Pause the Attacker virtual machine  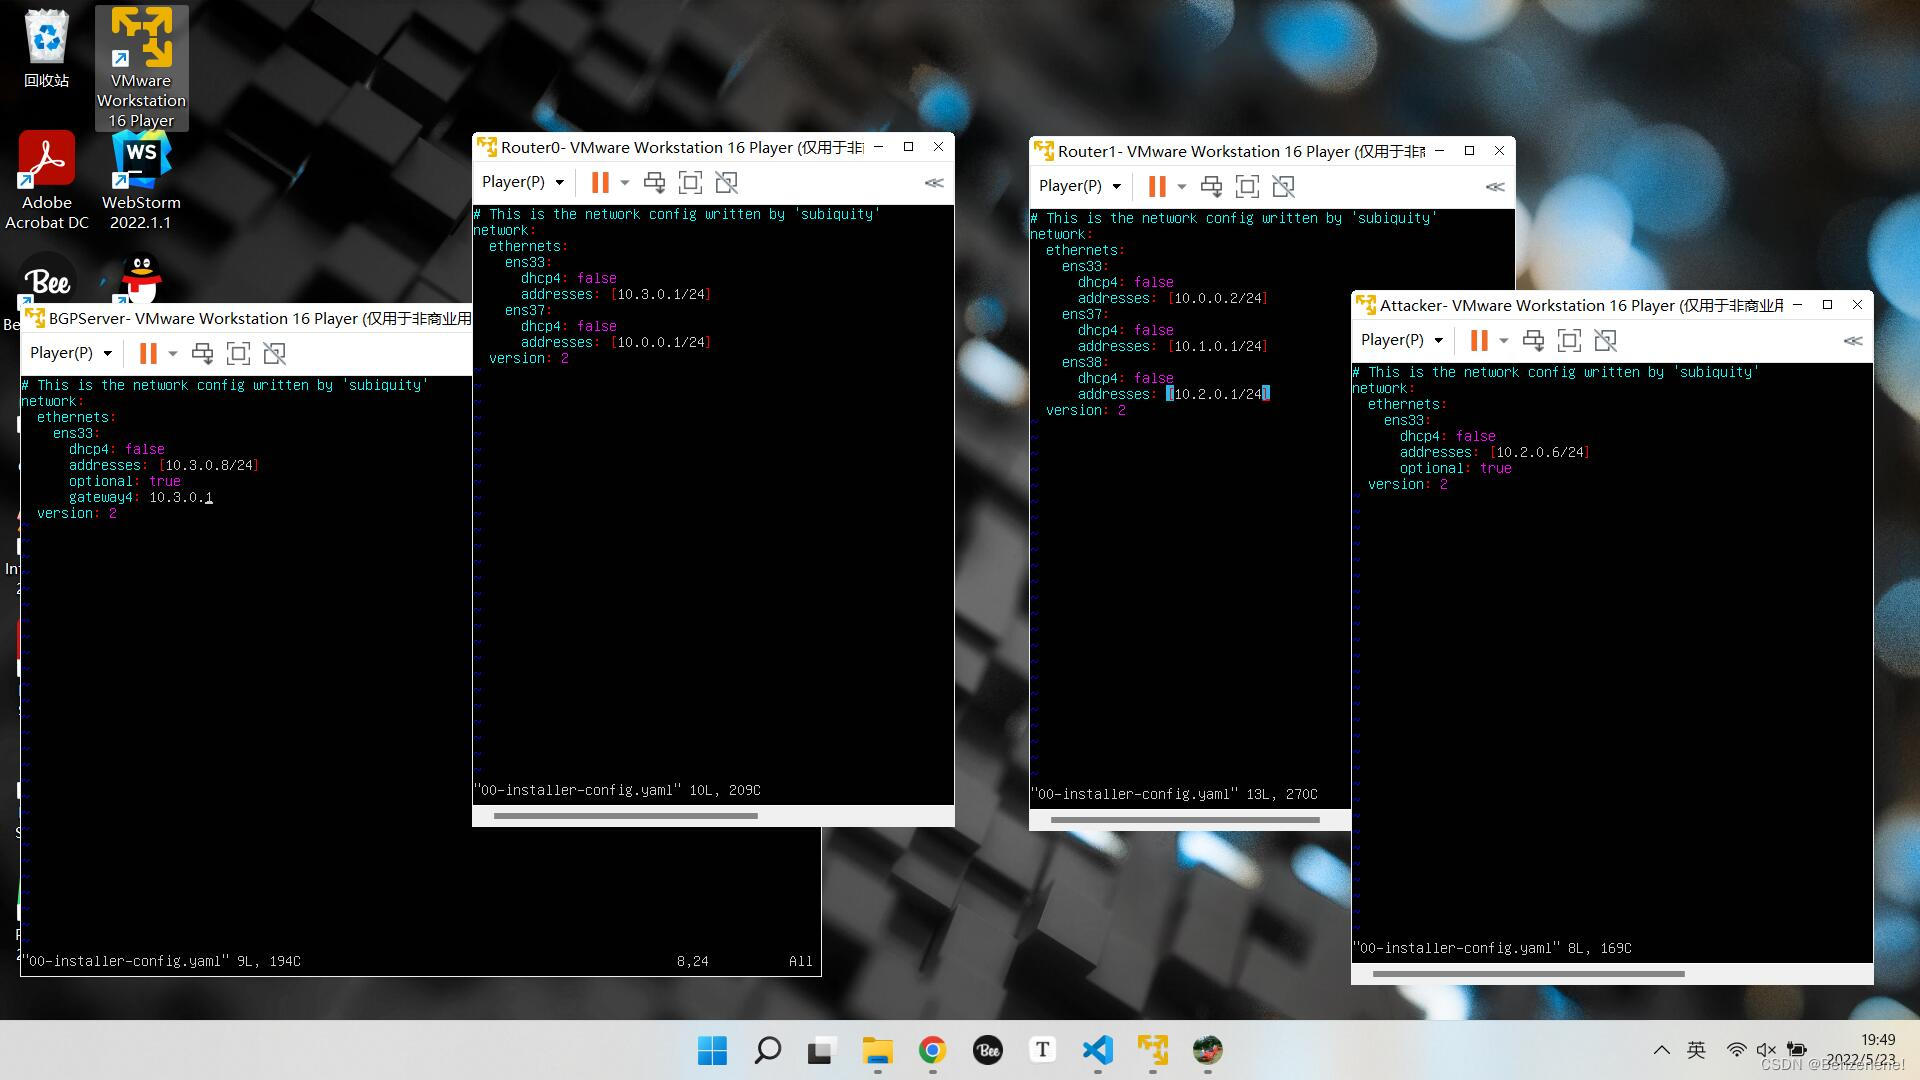[1479, 340]
